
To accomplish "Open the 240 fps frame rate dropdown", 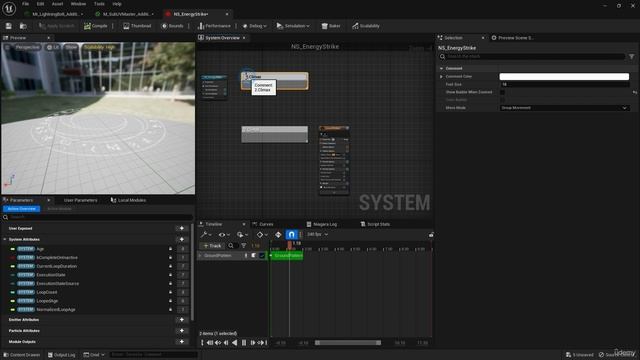I will (317, 234).
